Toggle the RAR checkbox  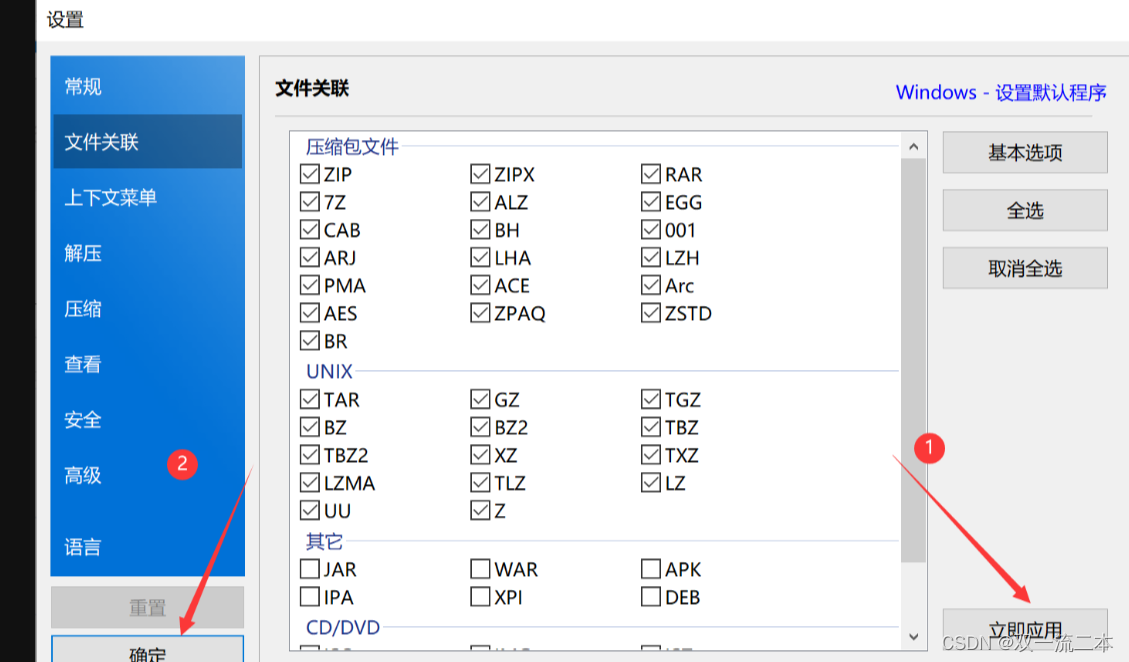point(651,174)
